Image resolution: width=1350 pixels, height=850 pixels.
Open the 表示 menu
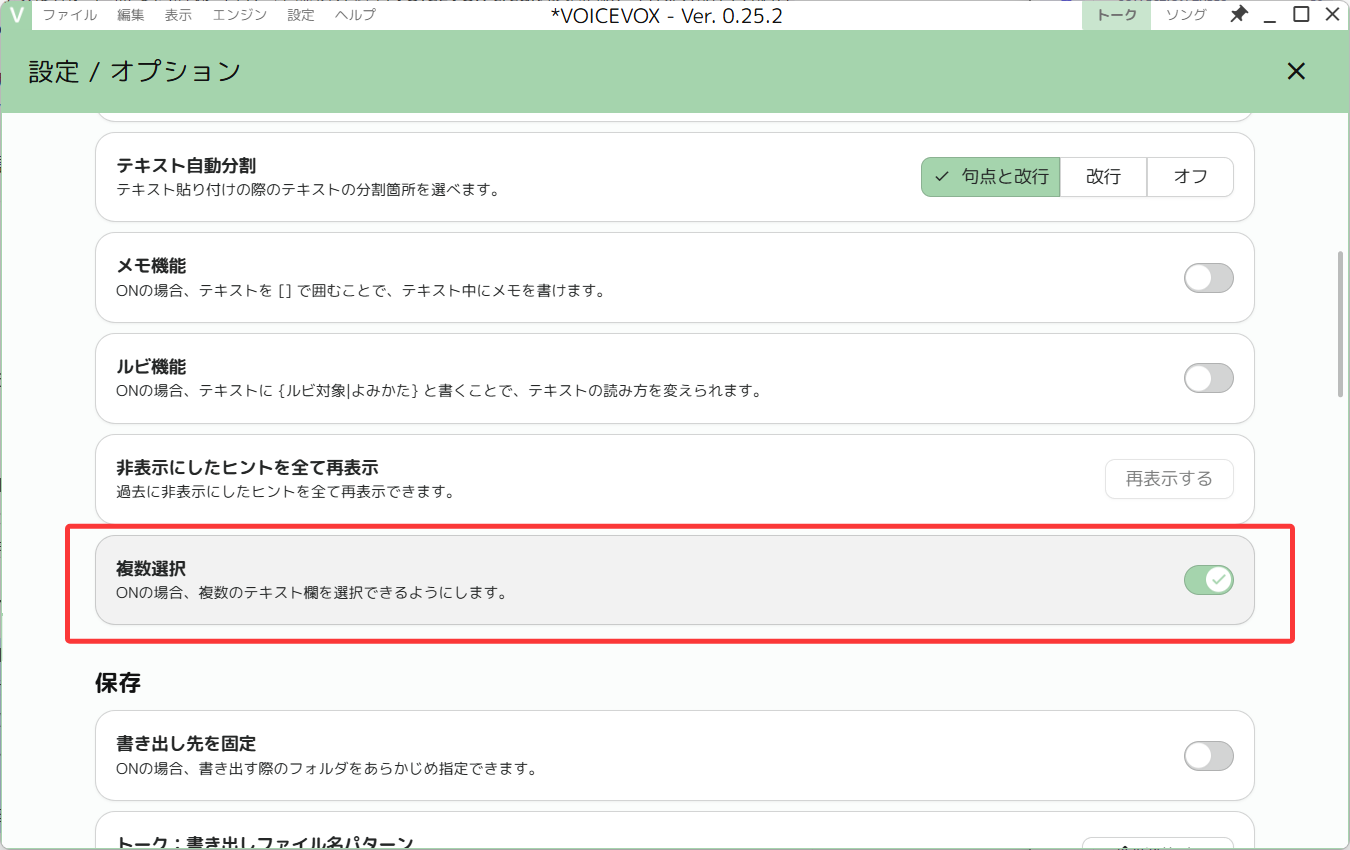point(178,15)
